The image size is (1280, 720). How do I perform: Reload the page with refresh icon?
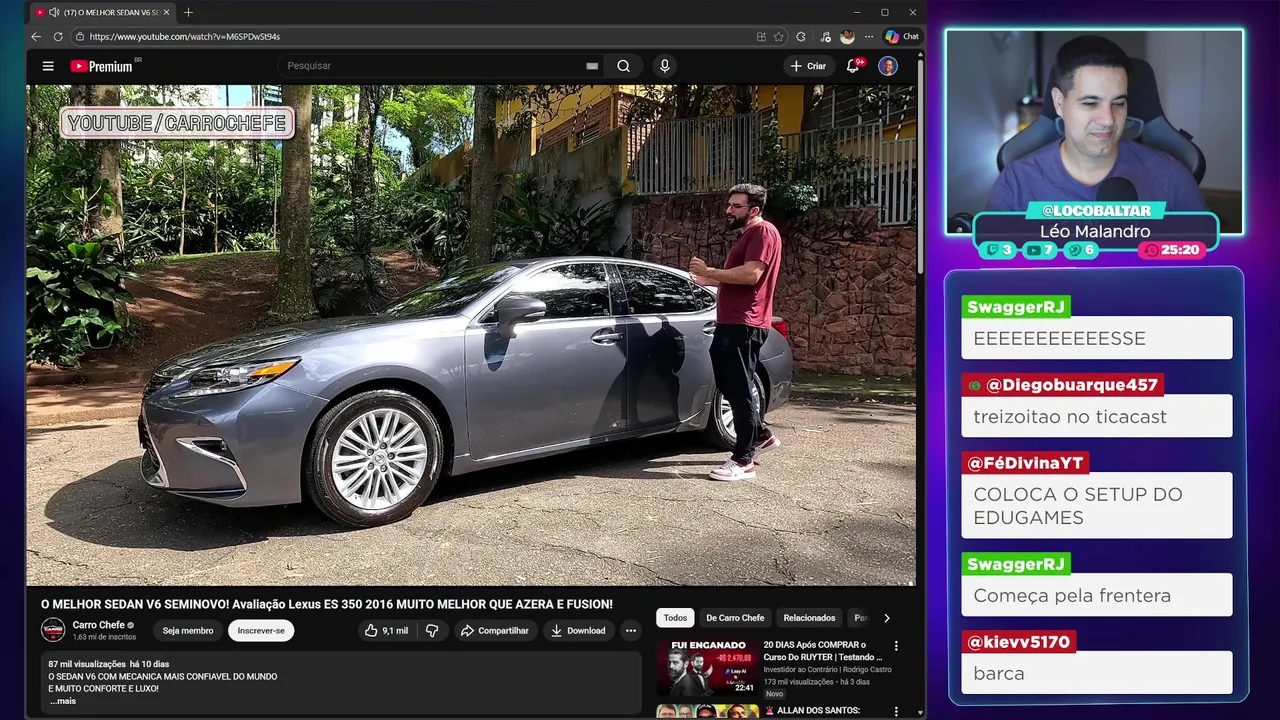pyautogui.click(x=58, y=36)
